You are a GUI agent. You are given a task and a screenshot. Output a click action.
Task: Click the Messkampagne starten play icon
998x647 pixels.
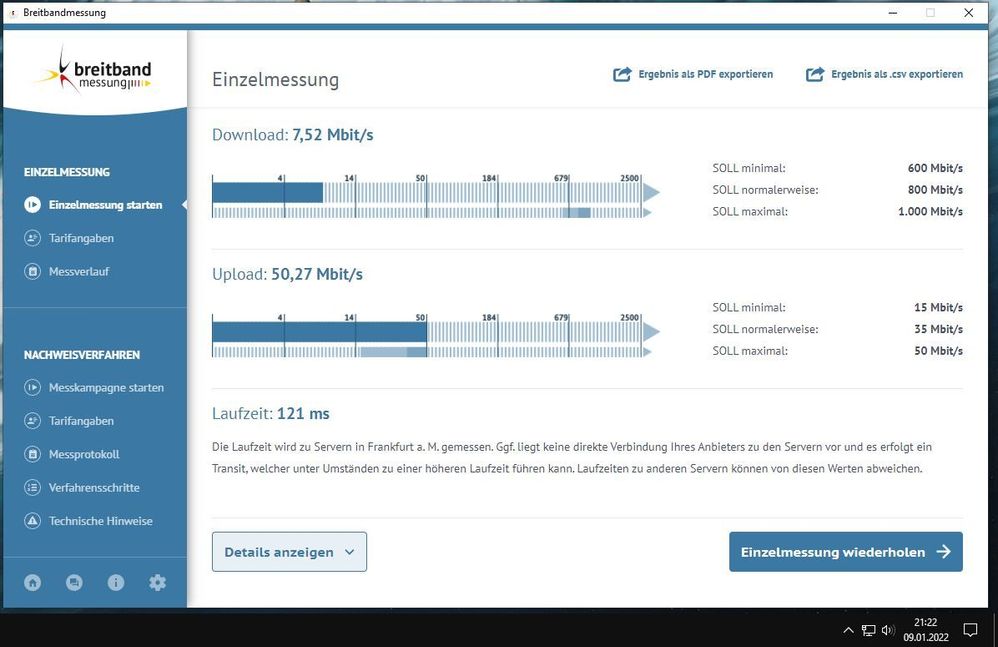[x=32, y=387]
